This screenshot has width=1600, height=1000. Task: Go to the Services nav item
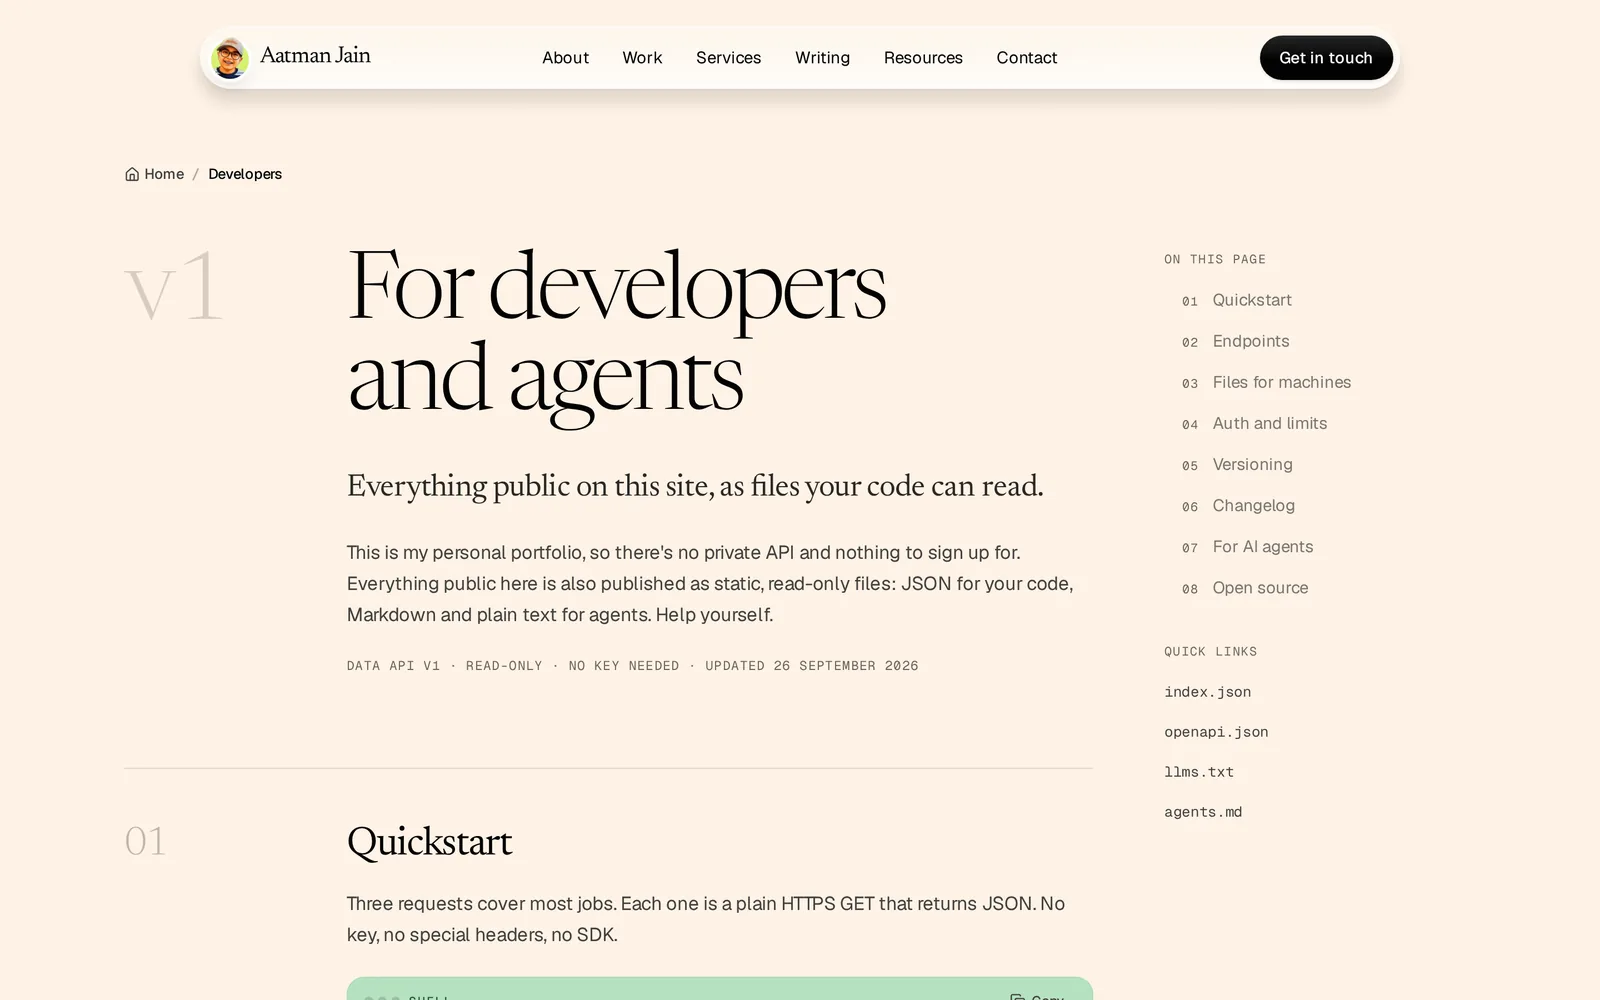[x=728, y=58]
